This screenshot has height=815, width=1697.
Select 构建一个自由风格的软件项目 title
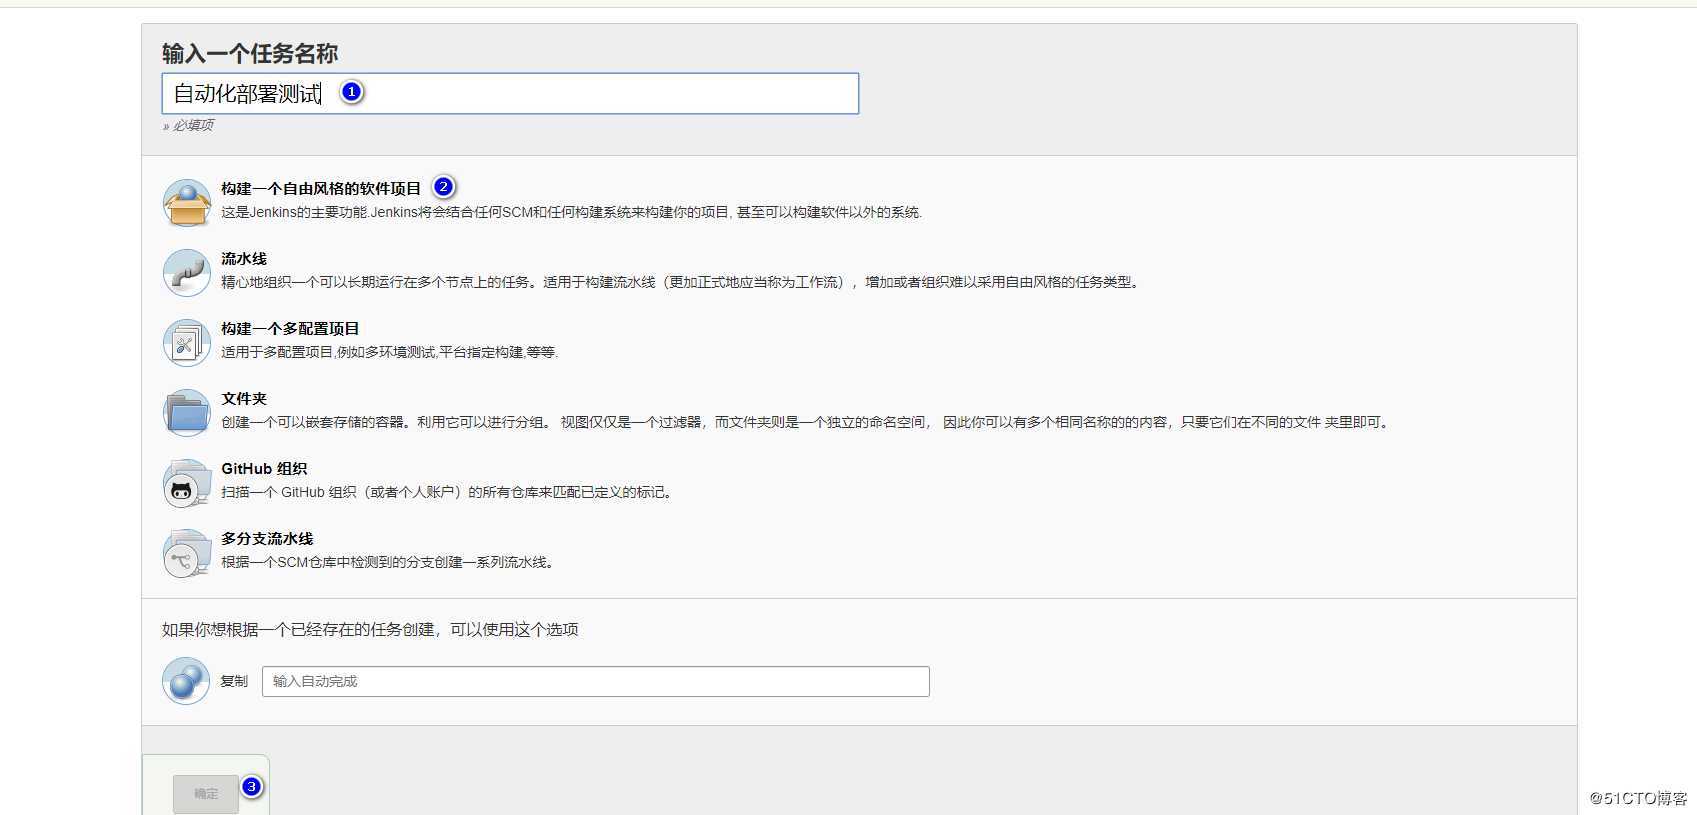coord(321,188)
